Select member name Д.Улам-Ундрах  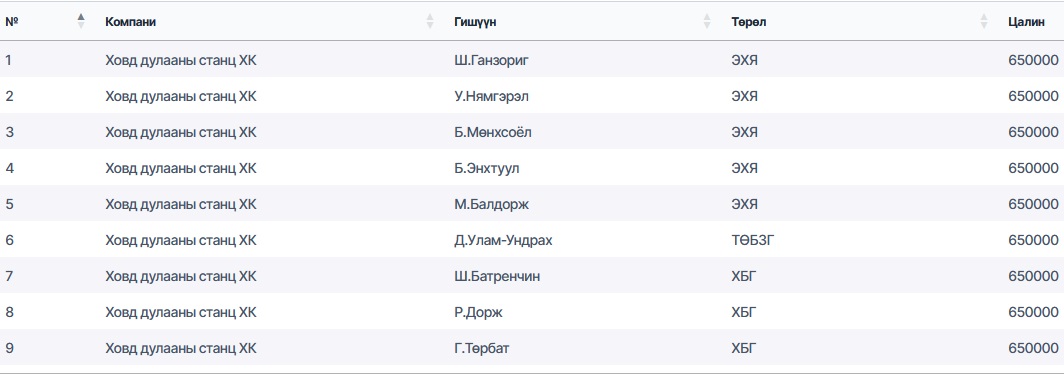click(503, 240)
